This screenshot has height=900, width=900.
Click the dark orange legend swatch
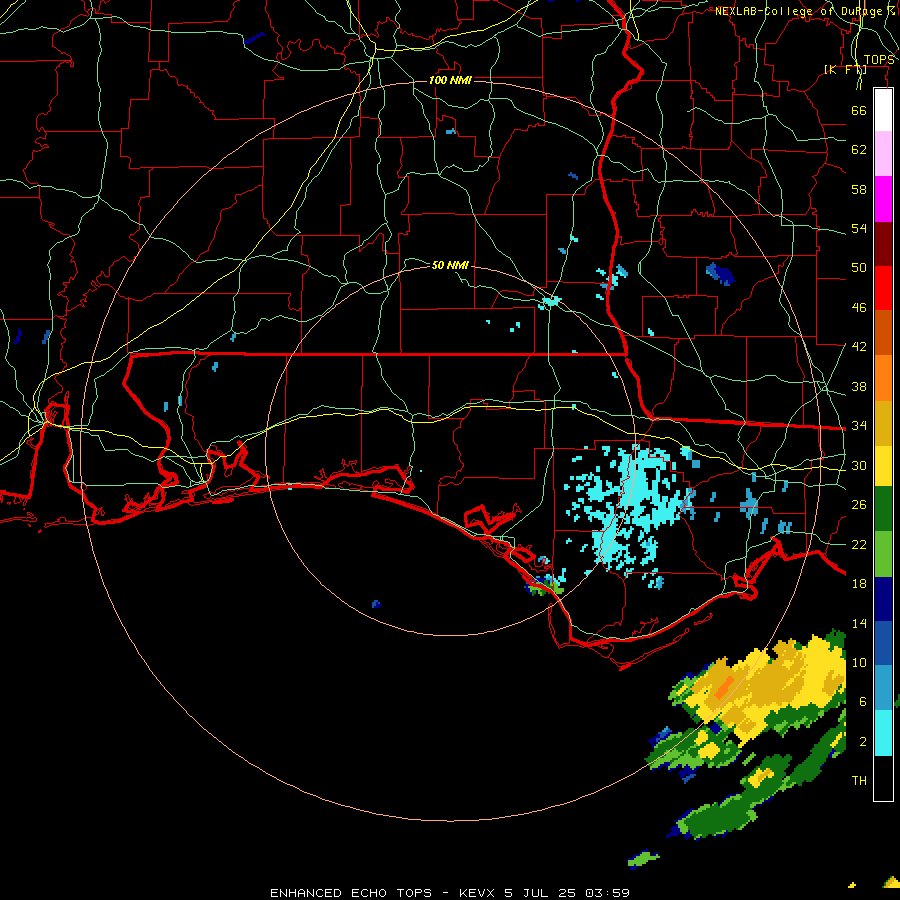click(x=883, y=333)
